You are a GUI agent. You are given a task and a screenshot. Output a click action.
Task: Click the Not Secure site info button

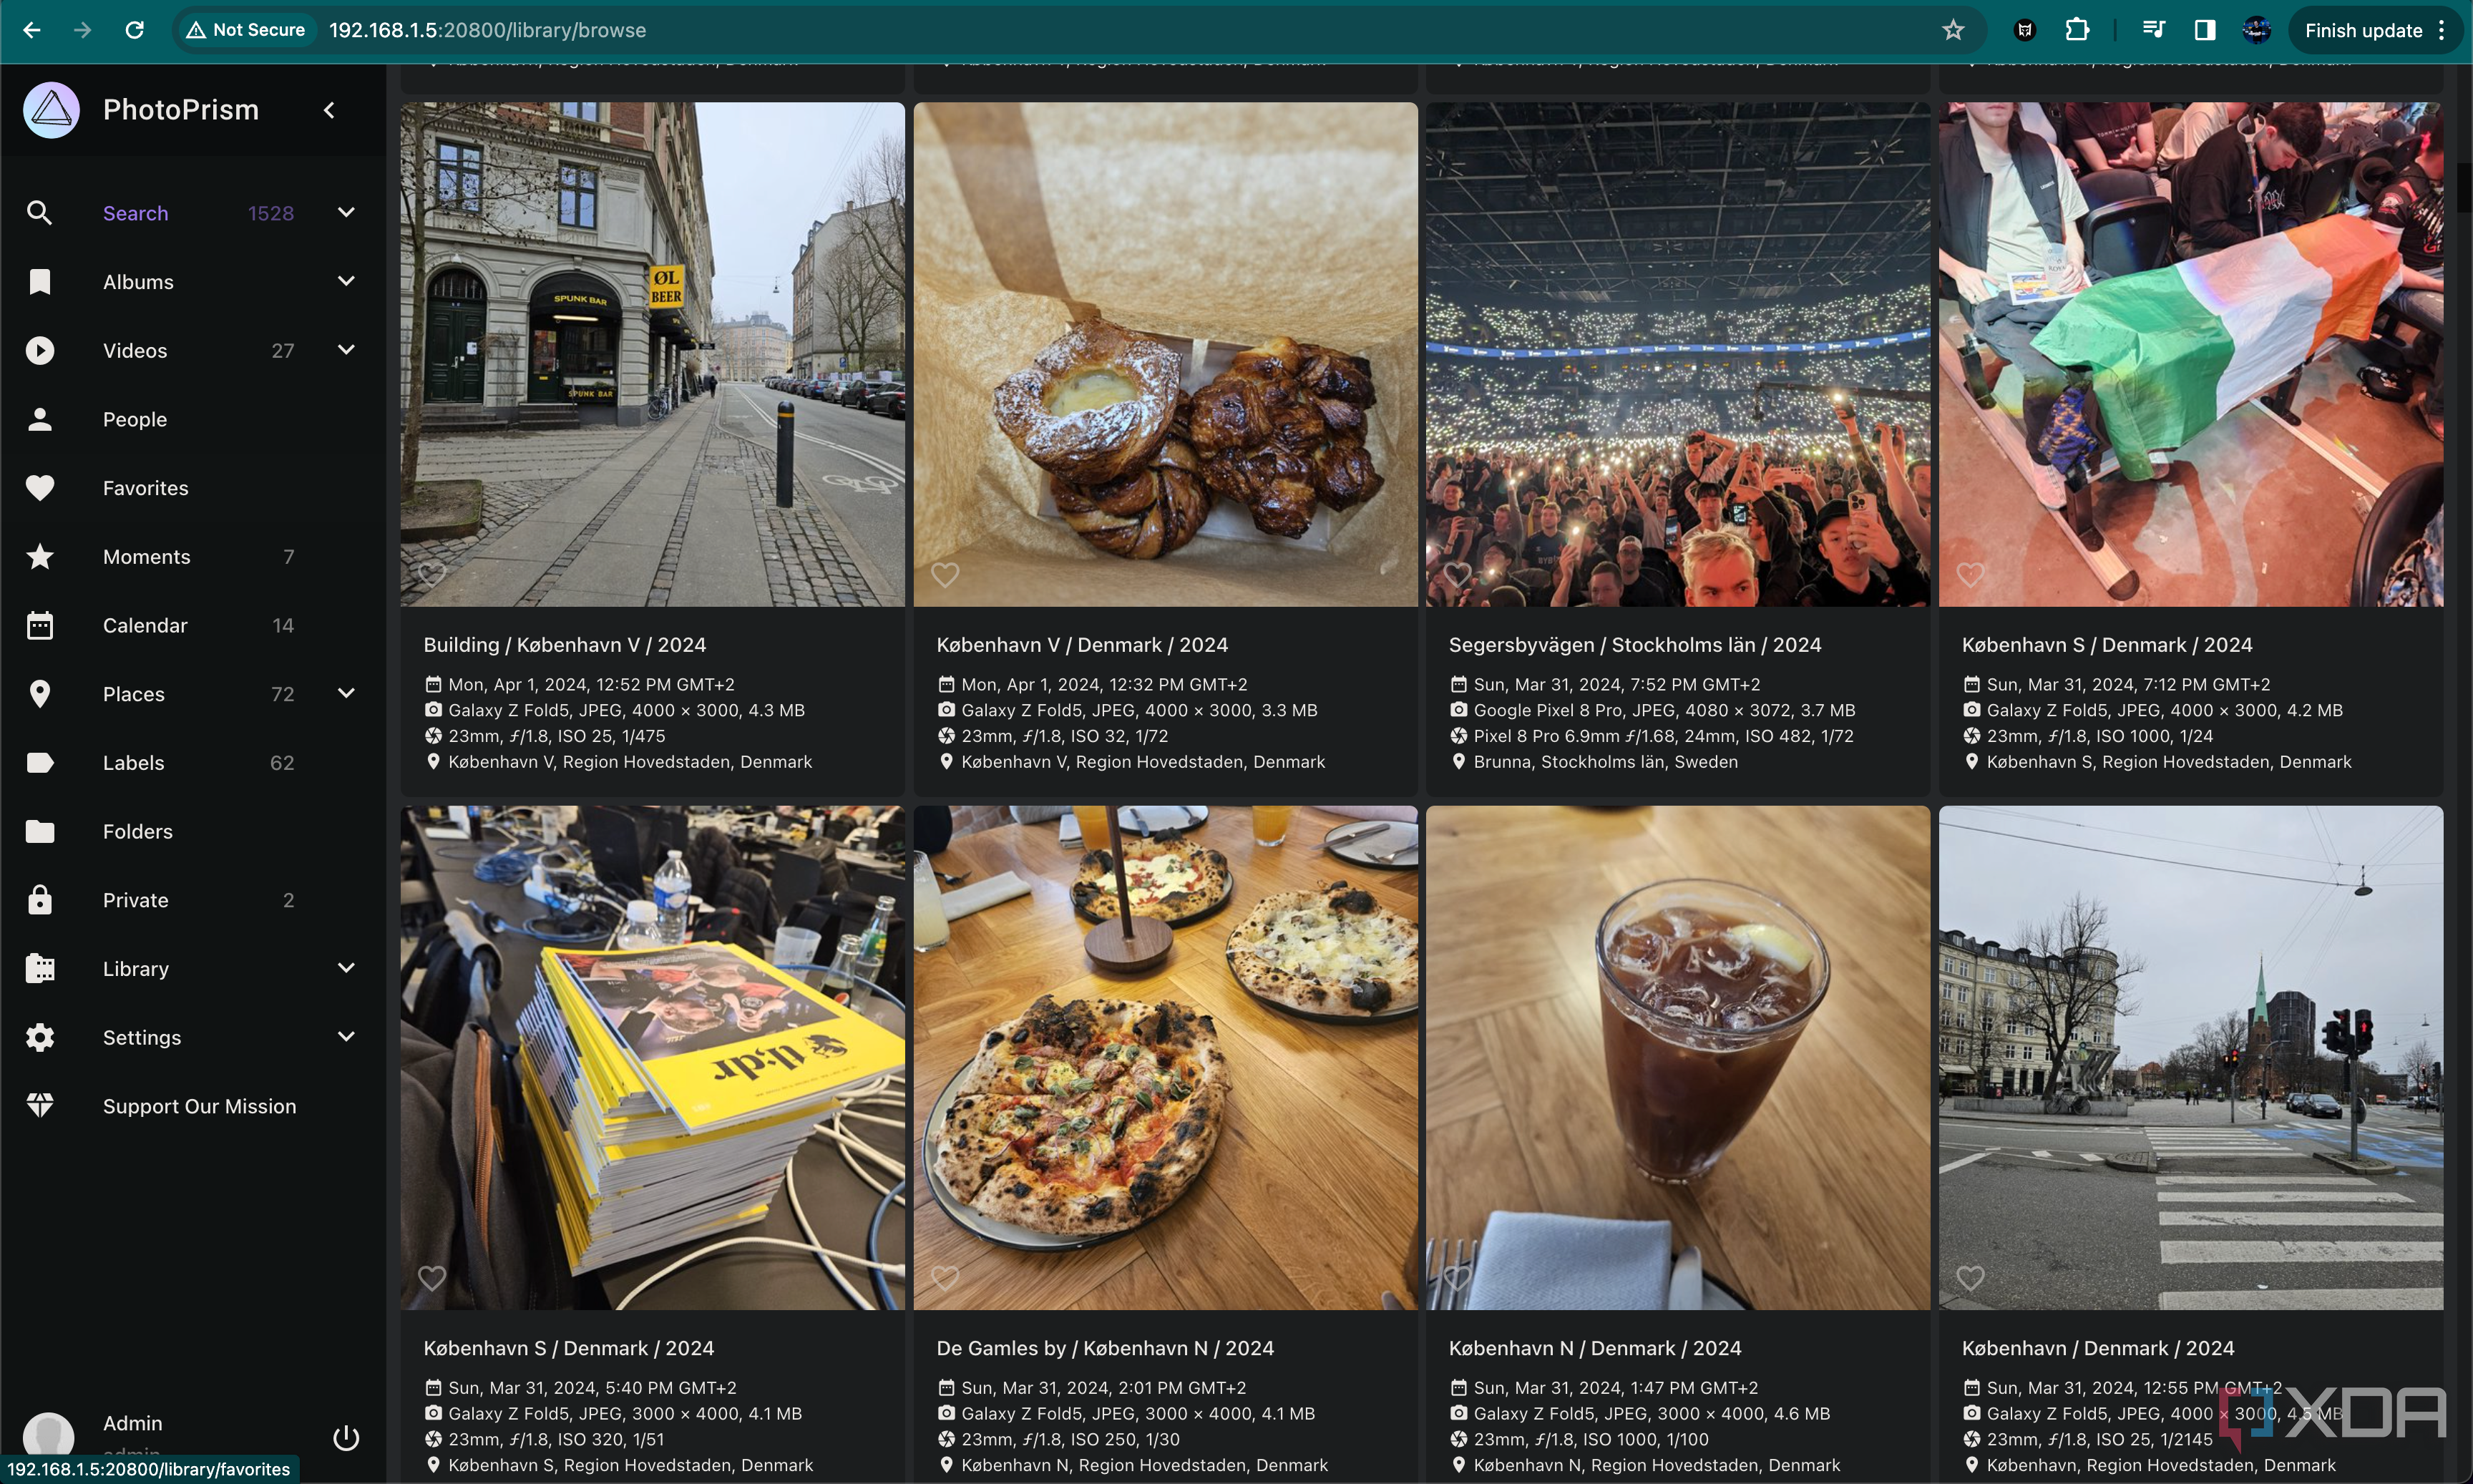[246, 30]
